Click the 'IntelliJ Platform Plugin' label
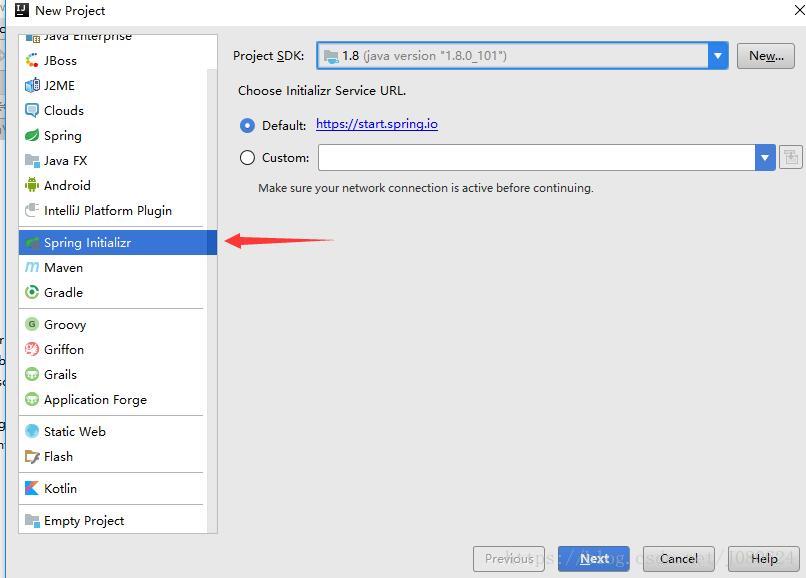This screenshot has height=578, width=806. [108, 210]
